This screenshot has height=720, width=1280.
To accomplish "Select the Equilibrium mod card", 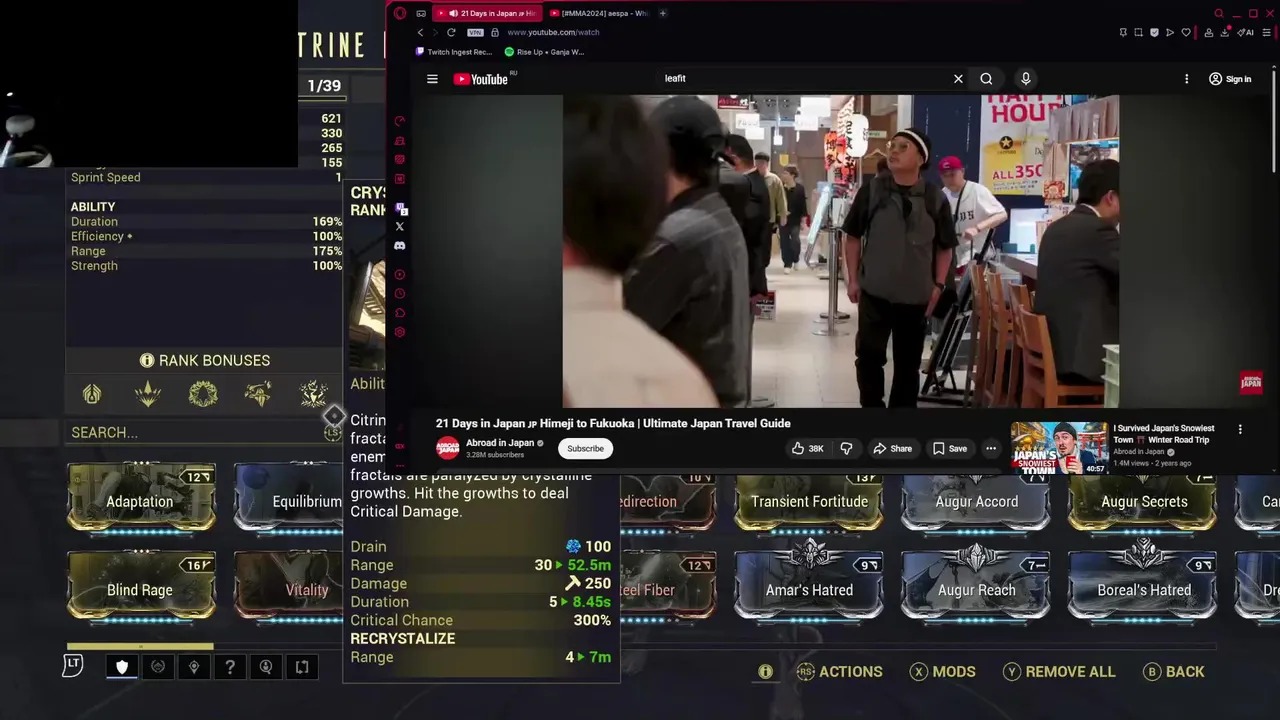I will (288, 498).
